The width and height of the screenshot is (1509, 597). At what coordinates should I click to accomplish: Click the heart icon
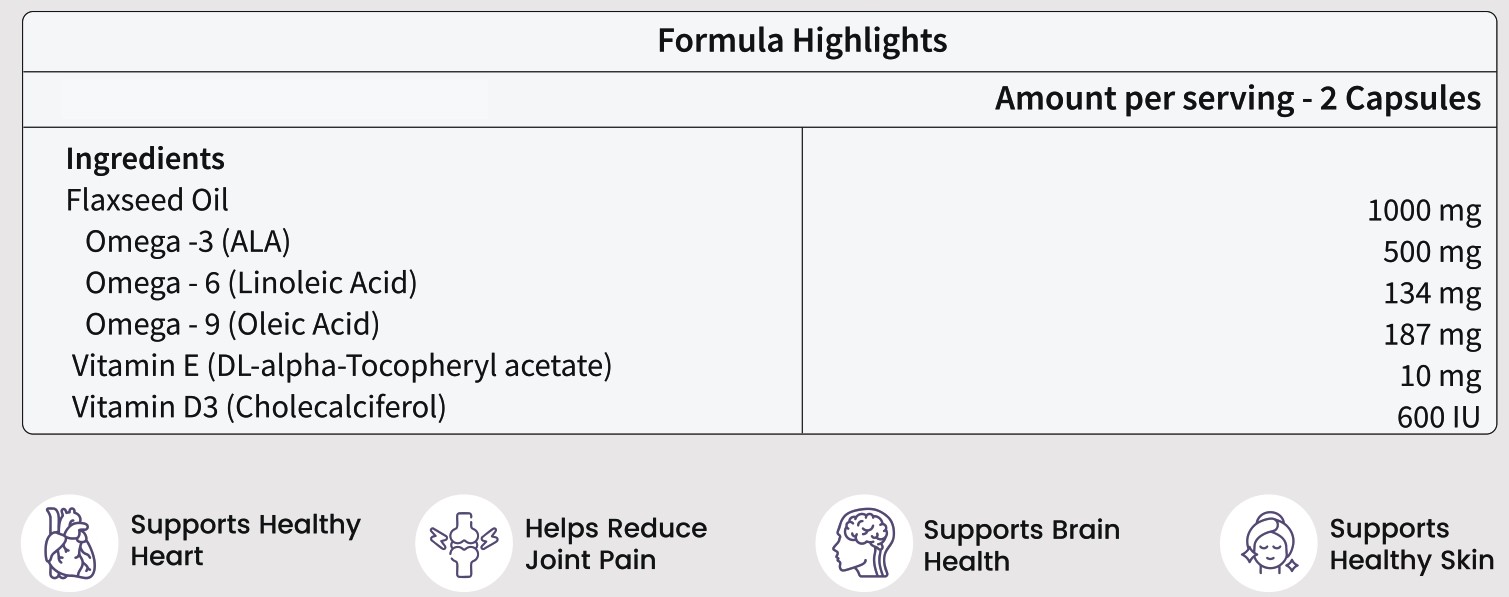[x=69, y=543]
